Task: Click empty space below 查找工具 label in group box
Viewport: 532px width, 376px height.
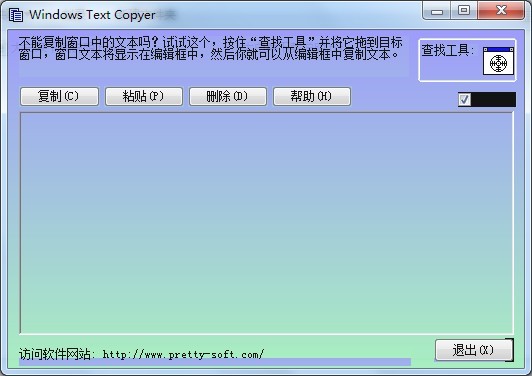Action: click(450, 70)
